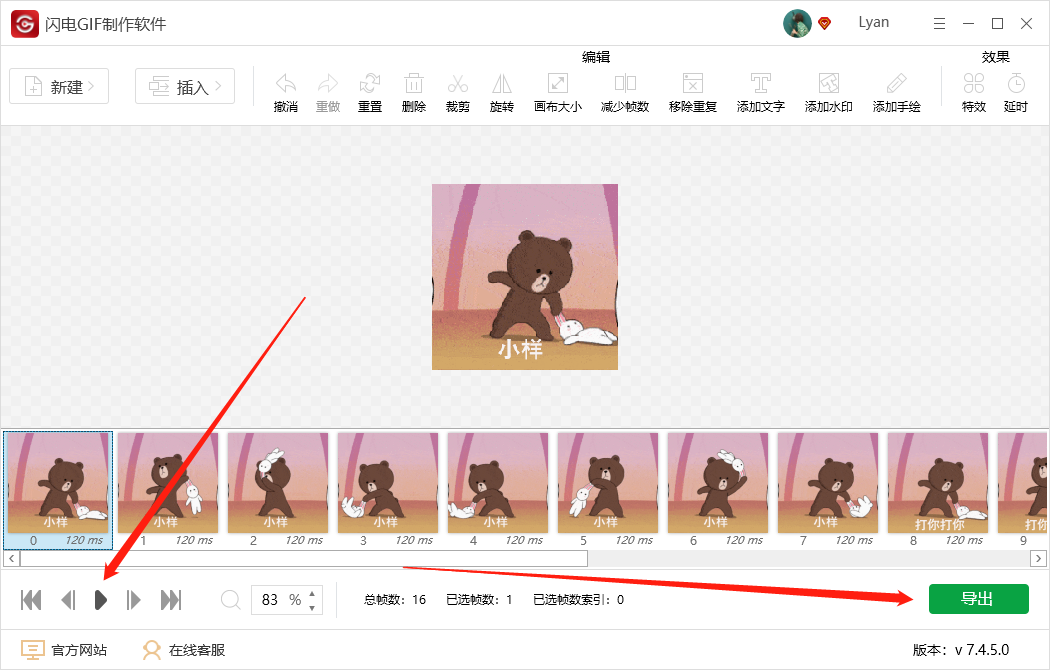Click 减少帧数 reduce frames icon
Viewport: 1050px width, 670px height.
pos(625,84)
